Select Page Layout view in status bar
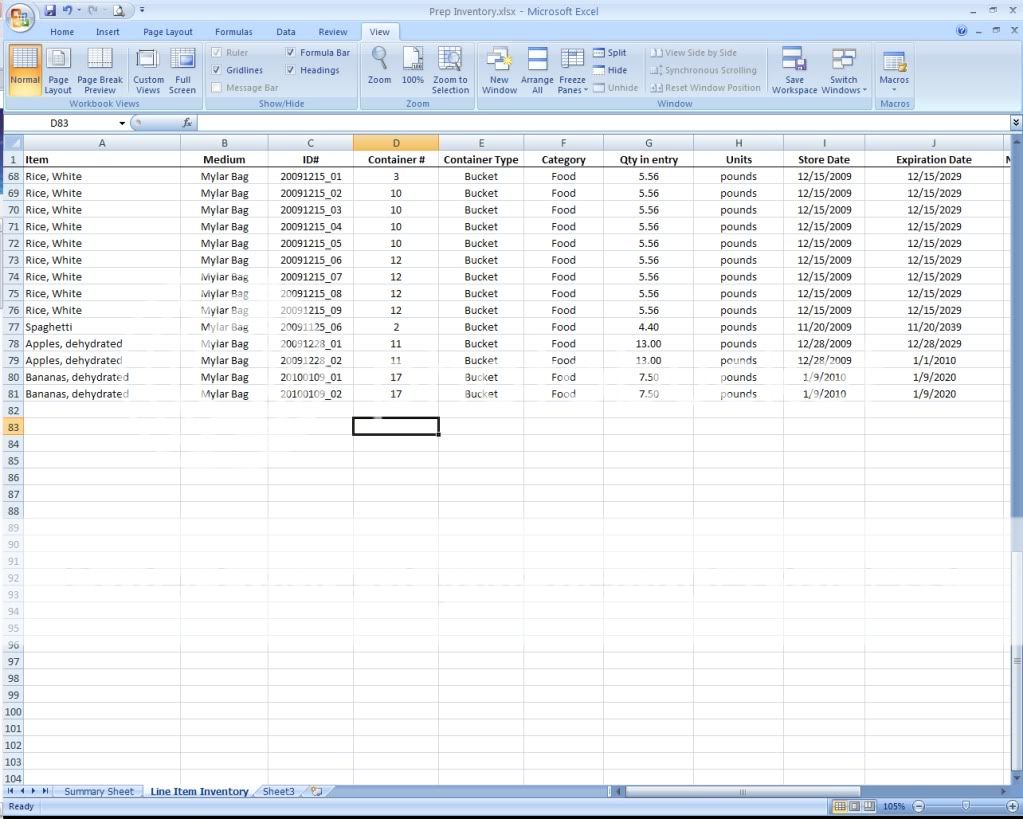Screen dimensions: 1023x819 pos(855,807)
